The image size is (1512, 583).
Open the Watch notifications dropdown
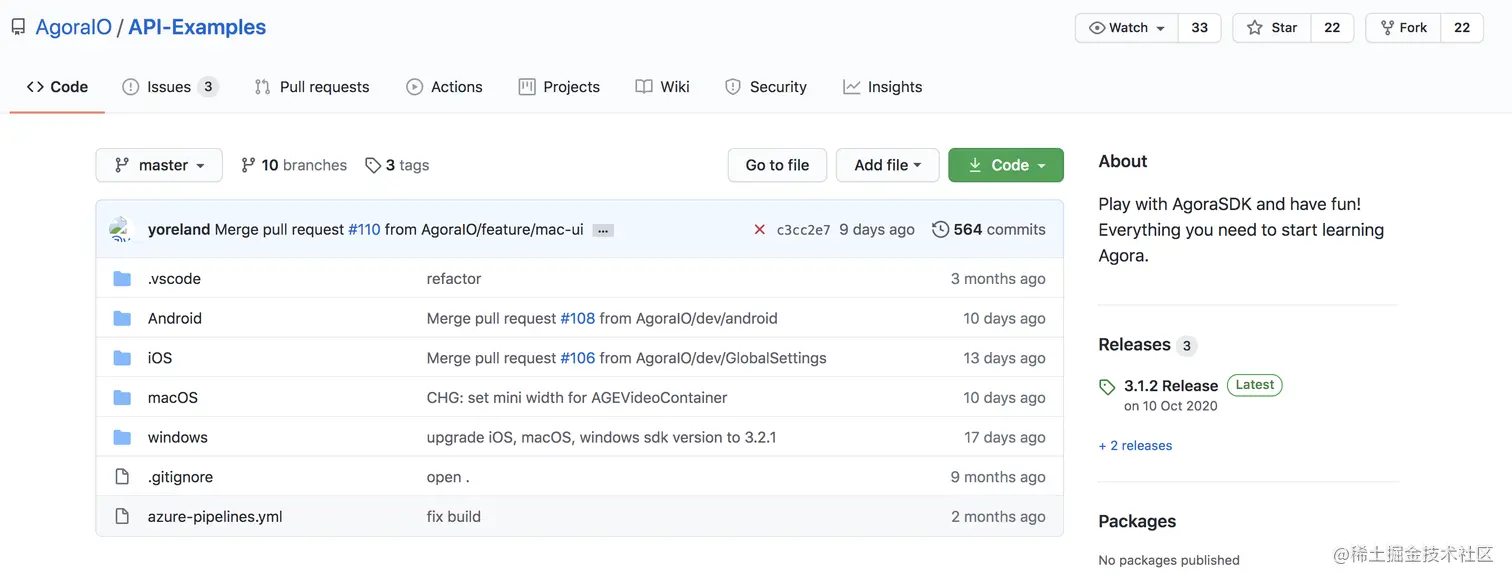pyautogui.click(x=1127, y=28)
